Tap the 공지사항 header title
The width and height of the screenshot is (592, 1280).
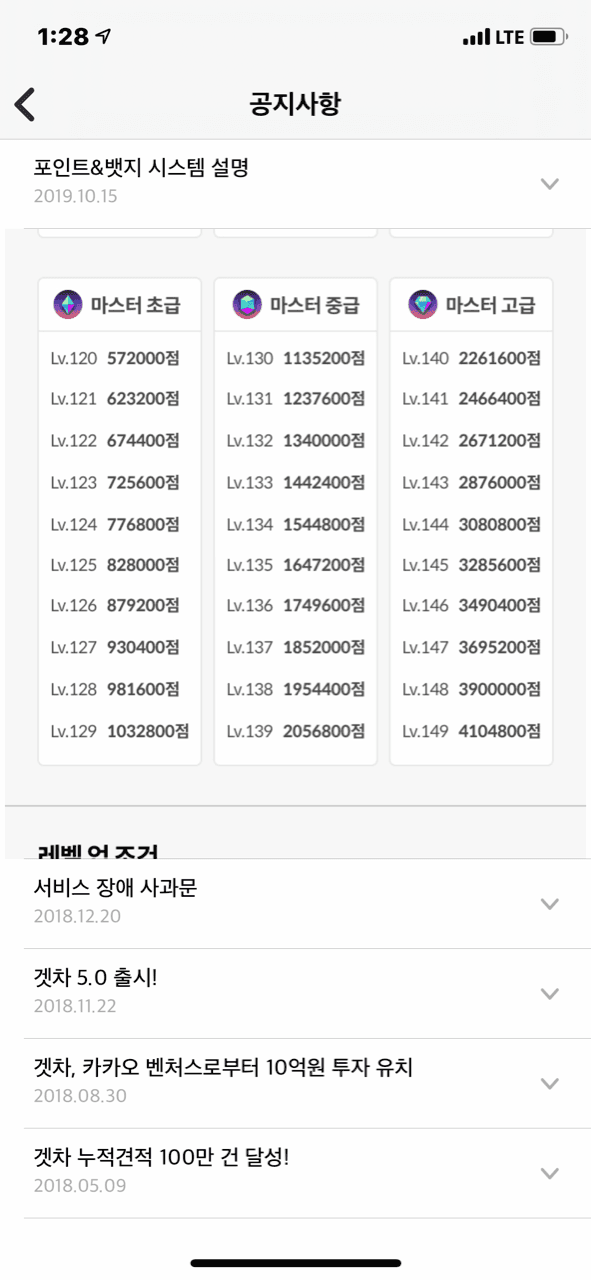point(296,103)
